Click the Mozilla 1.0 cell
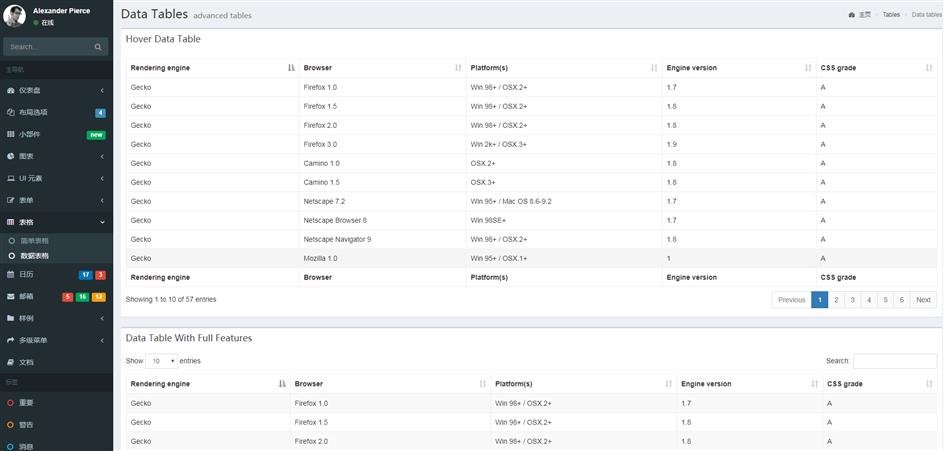 click(382, 258)
